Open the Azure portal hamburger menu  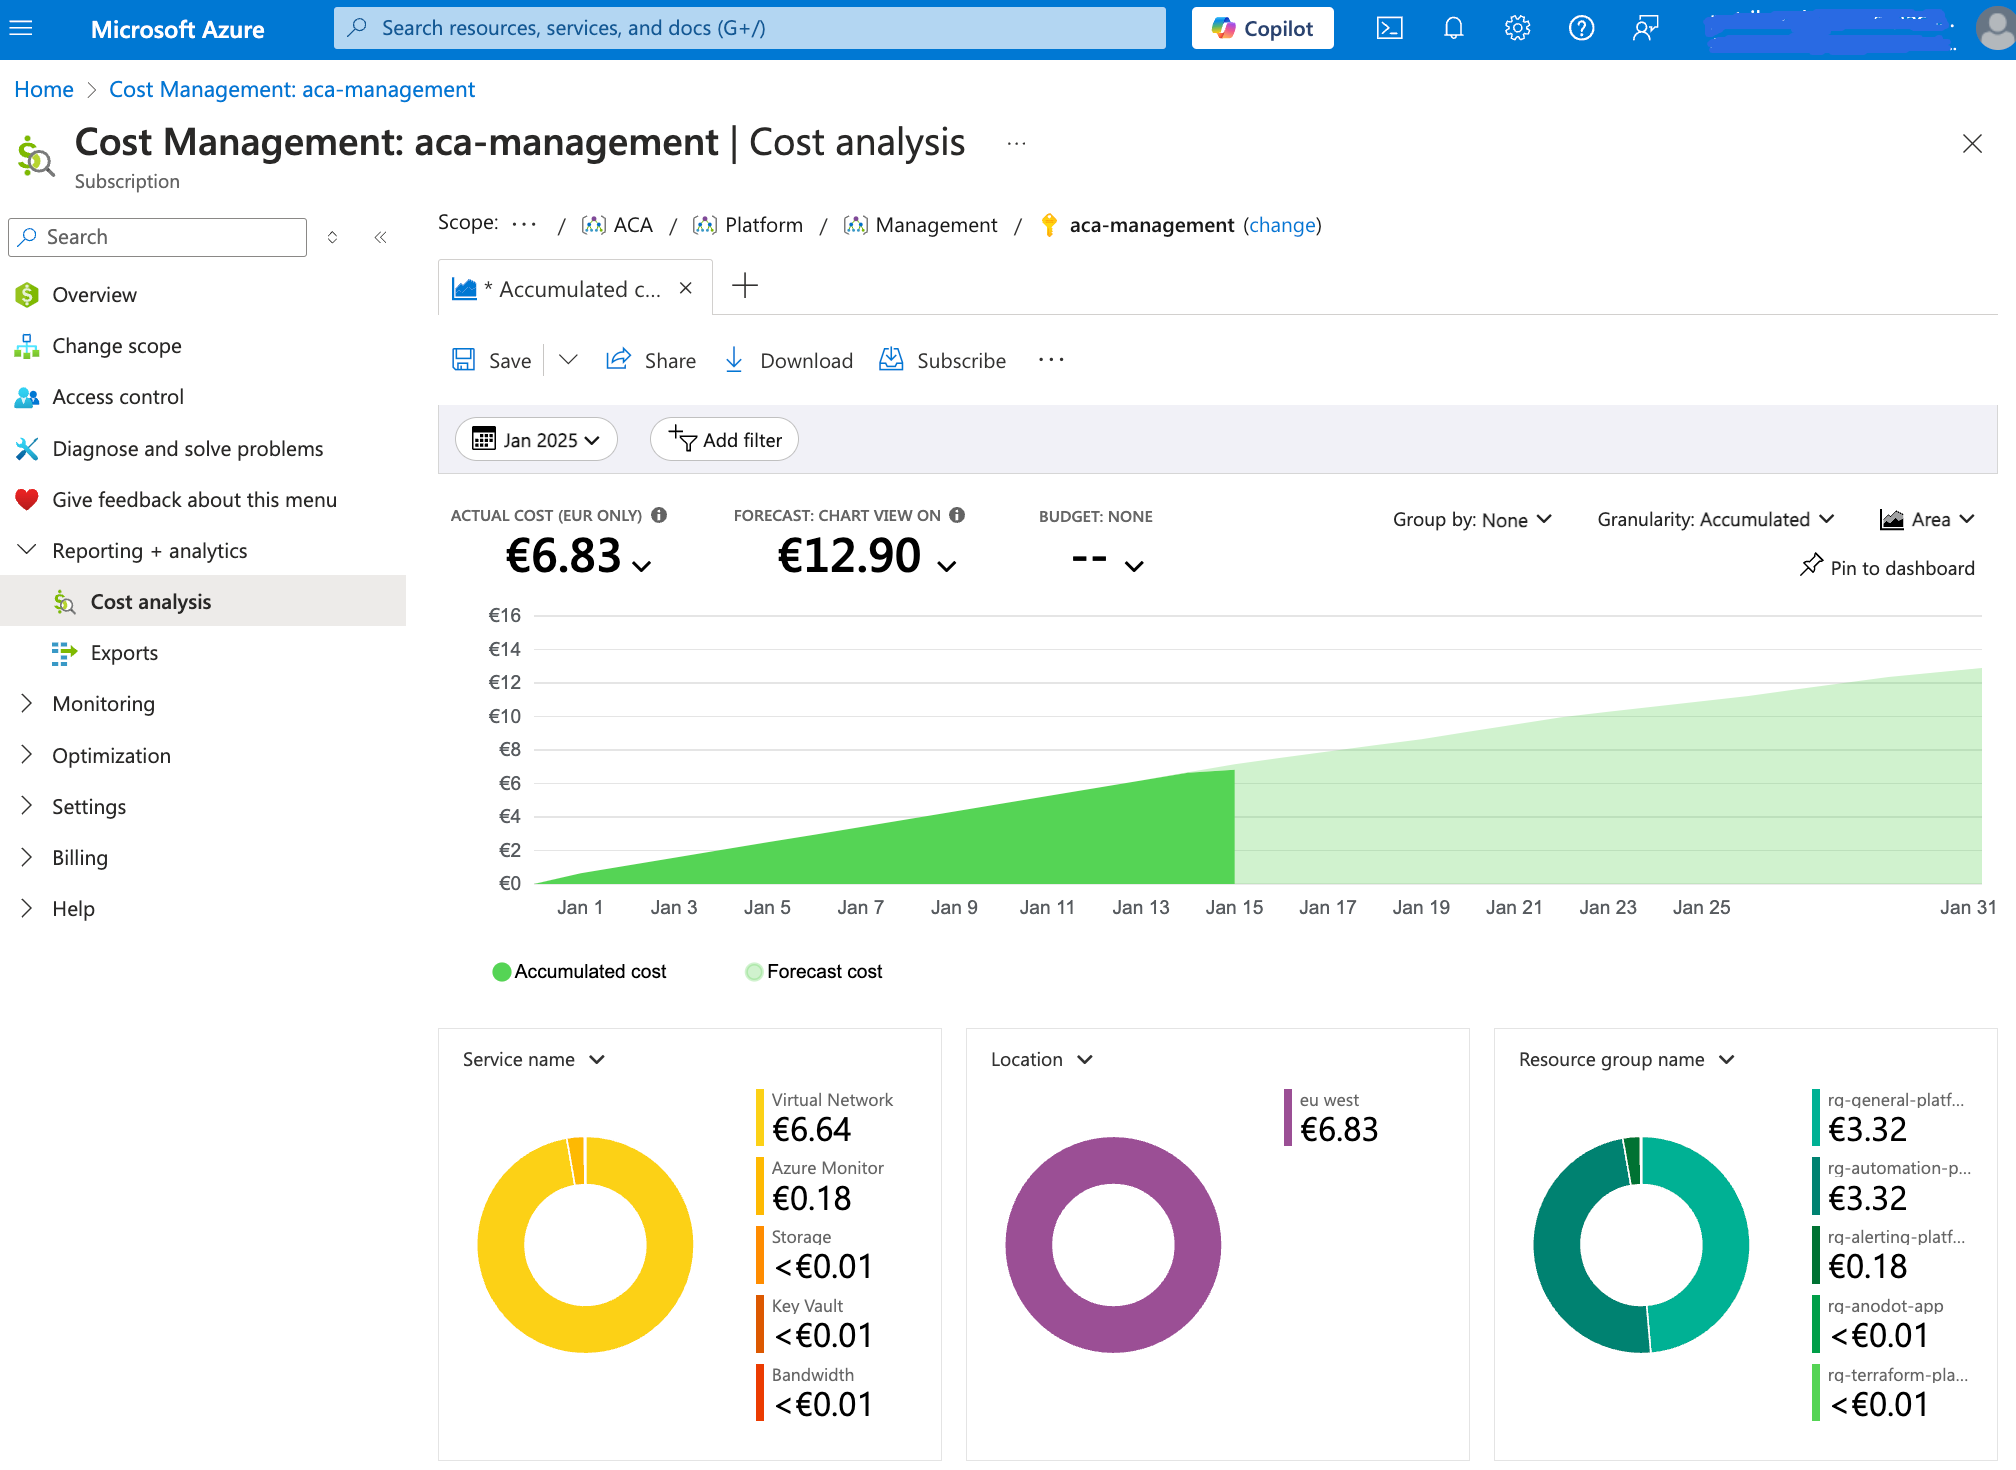21,29
